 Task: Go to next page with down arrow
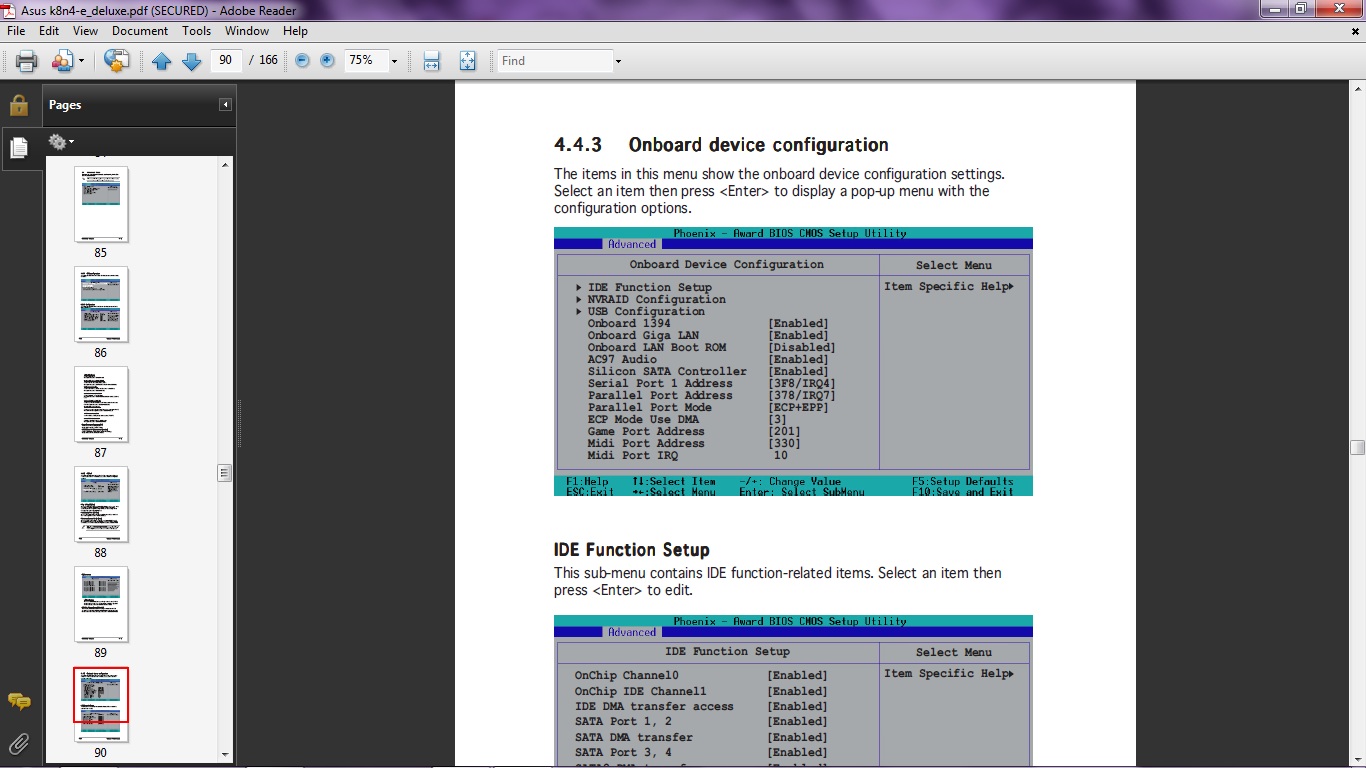coord(192,61)
